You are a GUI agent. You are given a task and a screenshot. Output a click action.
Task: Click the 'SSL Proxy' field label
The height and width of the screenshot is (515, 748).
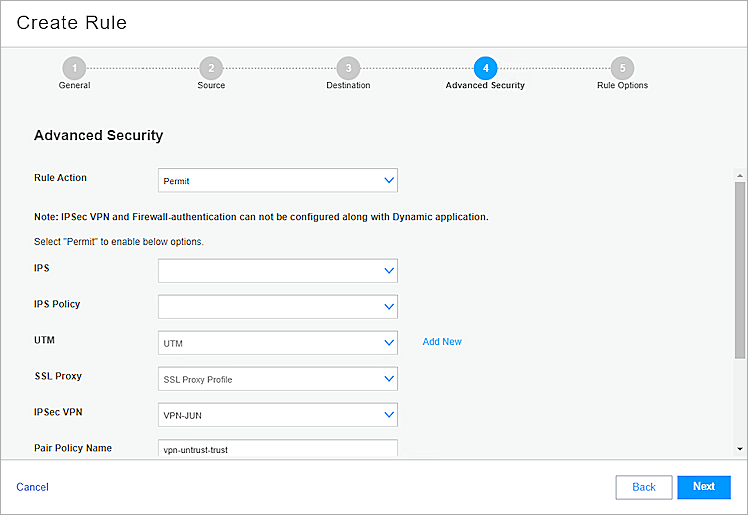tap(58, 376)
